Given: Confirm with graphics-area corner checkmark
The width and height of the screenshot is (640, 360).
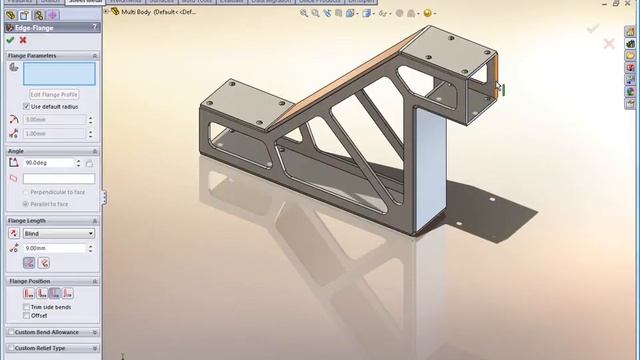Looking at the screenshot, I should click(x=593, y=29).
